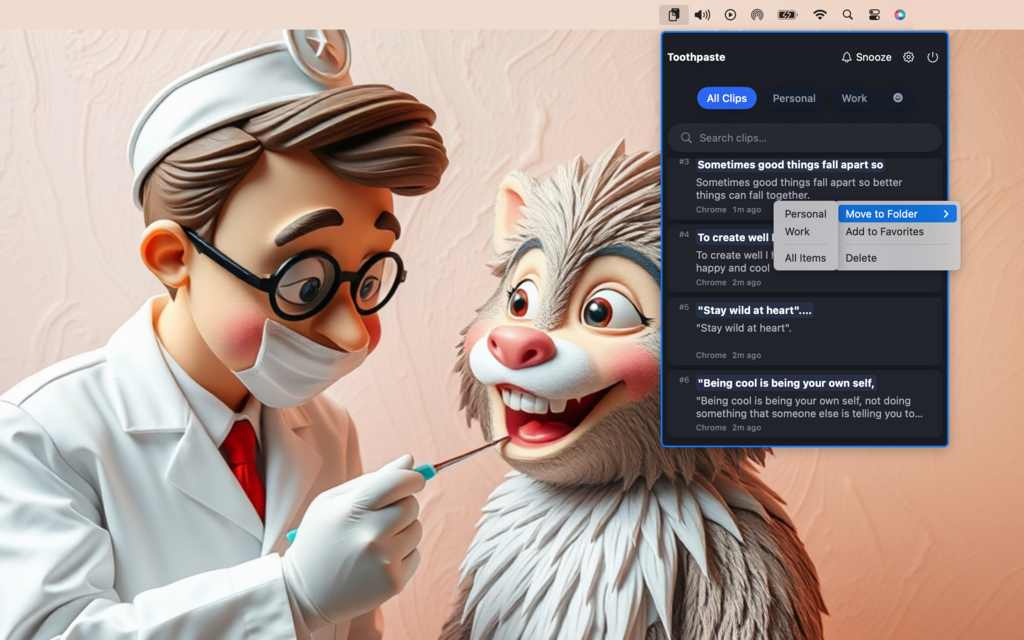Expand the Move to Folder submenu

897,214
